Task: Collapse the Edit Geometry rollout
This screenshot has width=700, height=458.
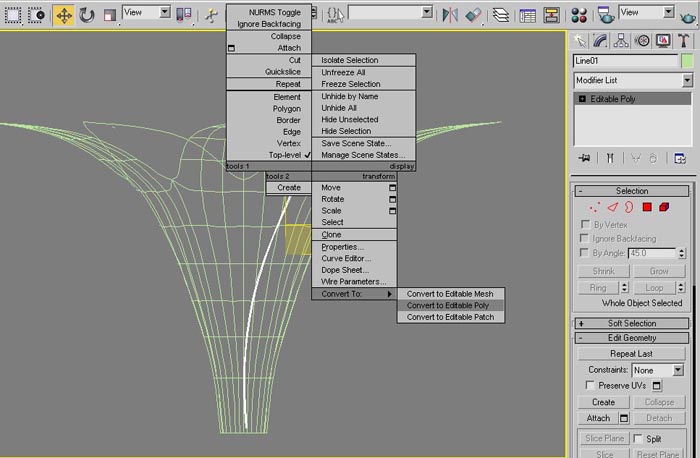Action: tap(632, 338)
